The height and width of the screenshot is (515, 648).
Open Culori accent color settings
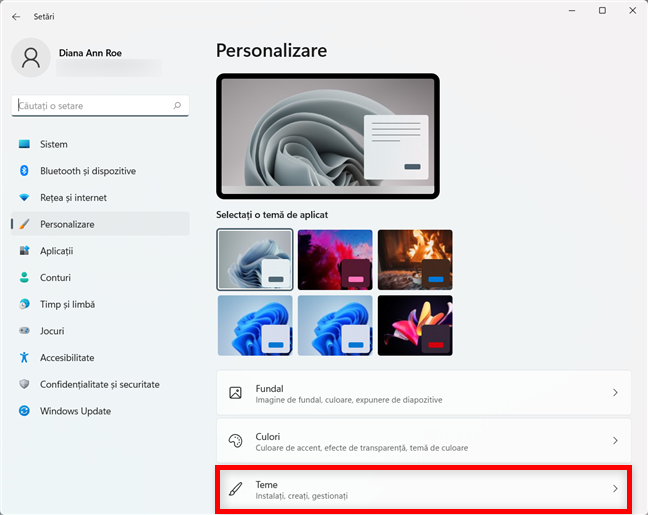(x=424, y=441)
